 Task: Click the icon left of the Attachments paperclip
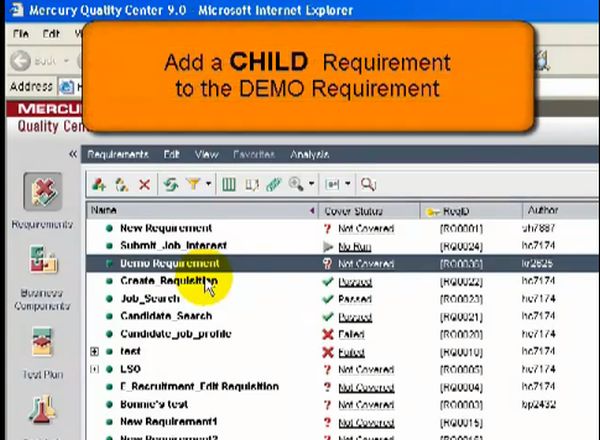click(x=252, y=185)
